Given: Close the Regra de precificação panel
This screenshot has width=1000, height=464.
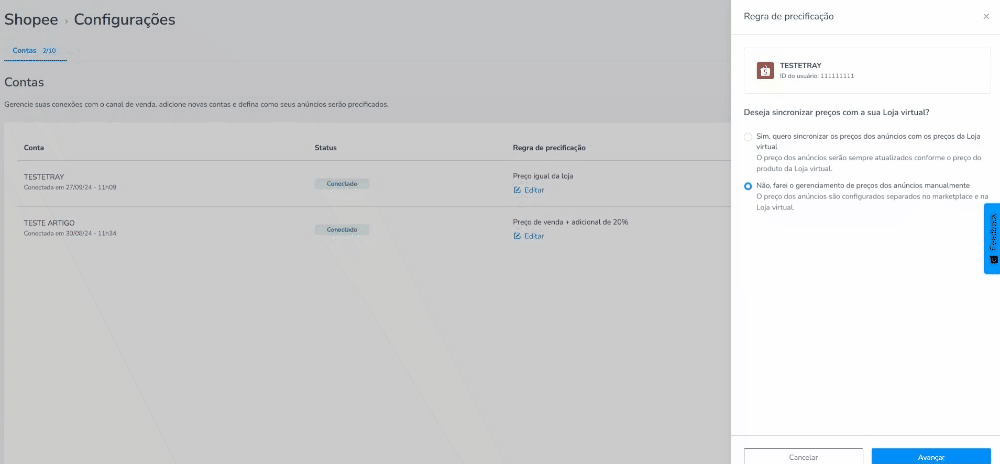Looking at the screenshot, I should tap(986, 17).
